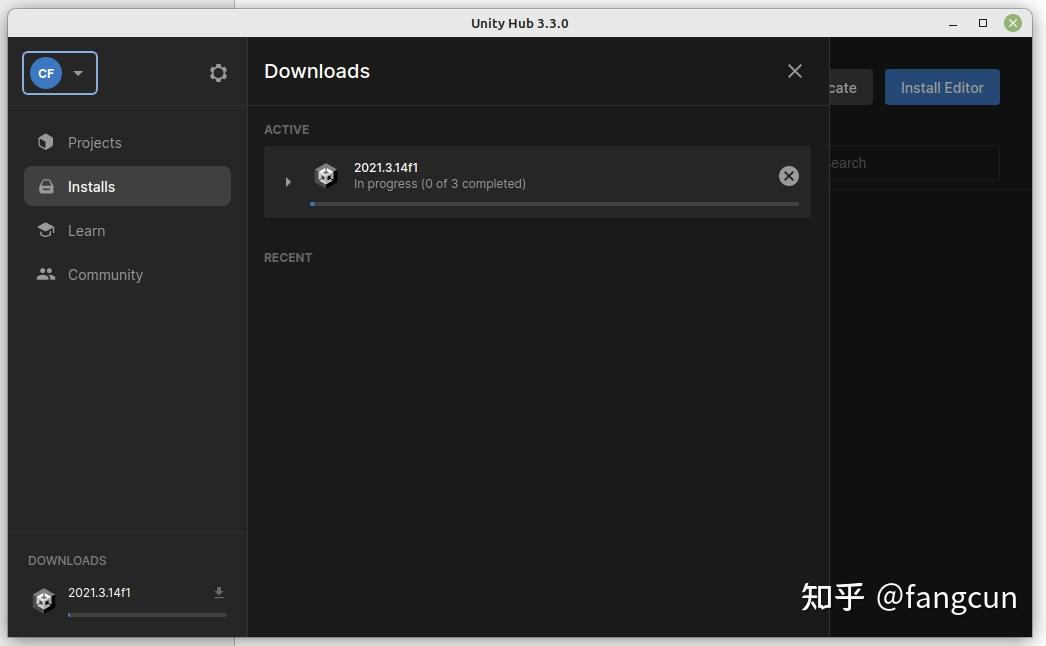Click the Unity cube icon in bottom DOWNLOADS area
Viewport: 1046px width, 646px height.
click(x=43, y=600)
